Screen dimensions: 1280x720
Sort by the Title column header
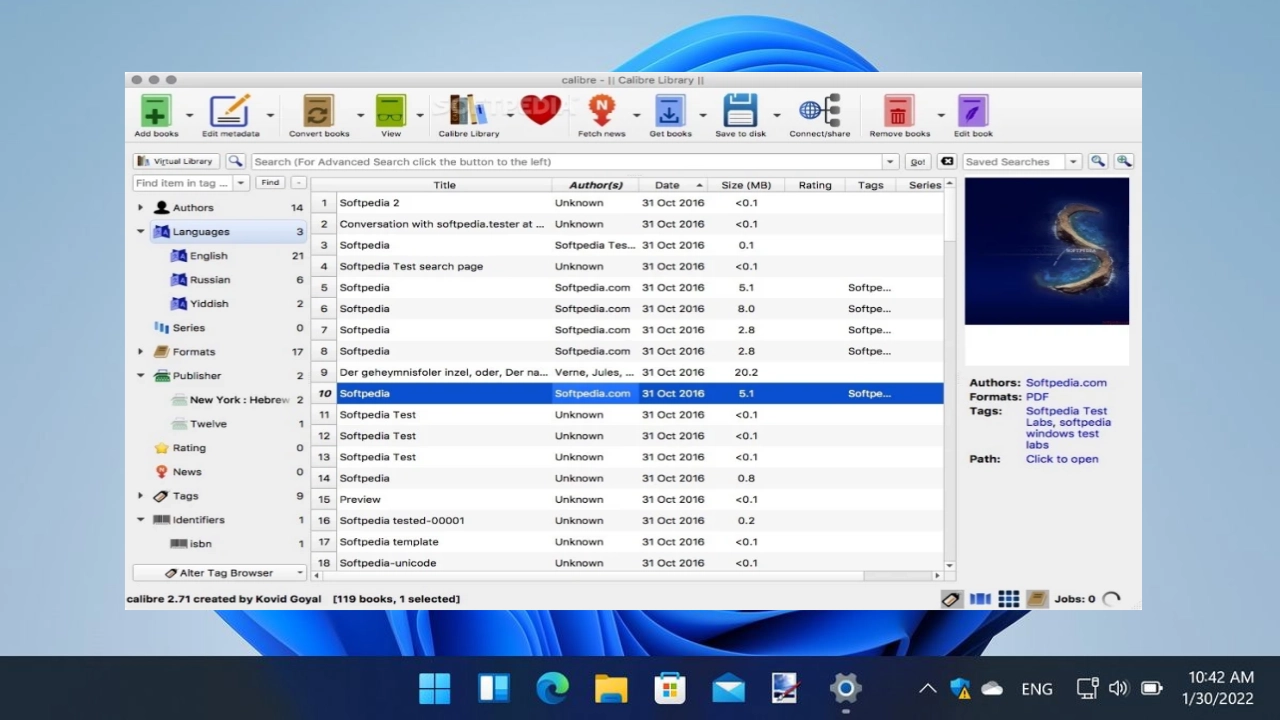tap(444, 185)
